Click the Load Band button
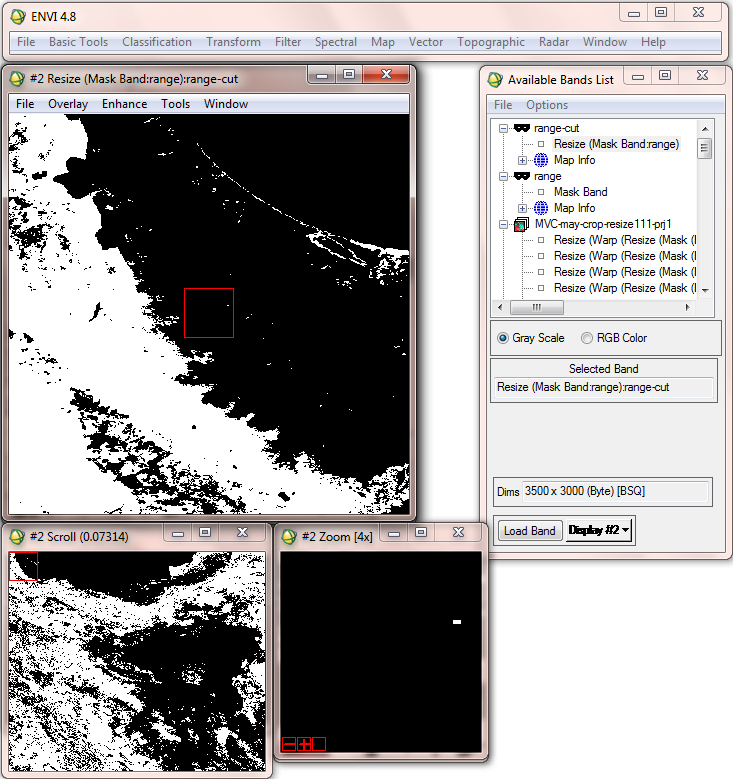The height and width of the screenshot is (779, 733). click(530, 531)
